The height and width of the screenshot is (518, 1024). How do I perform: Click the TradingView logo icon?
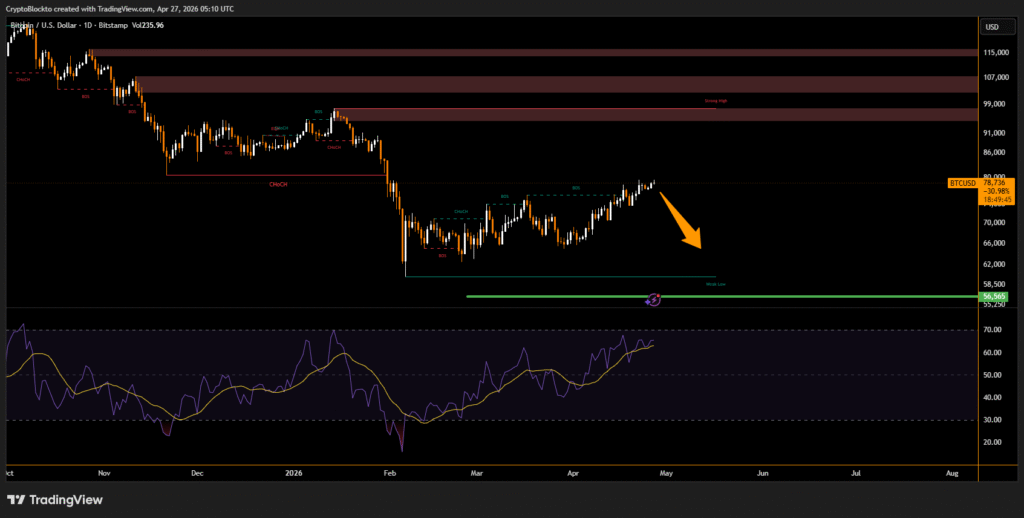pyautogui.click(x=18, y=500)
